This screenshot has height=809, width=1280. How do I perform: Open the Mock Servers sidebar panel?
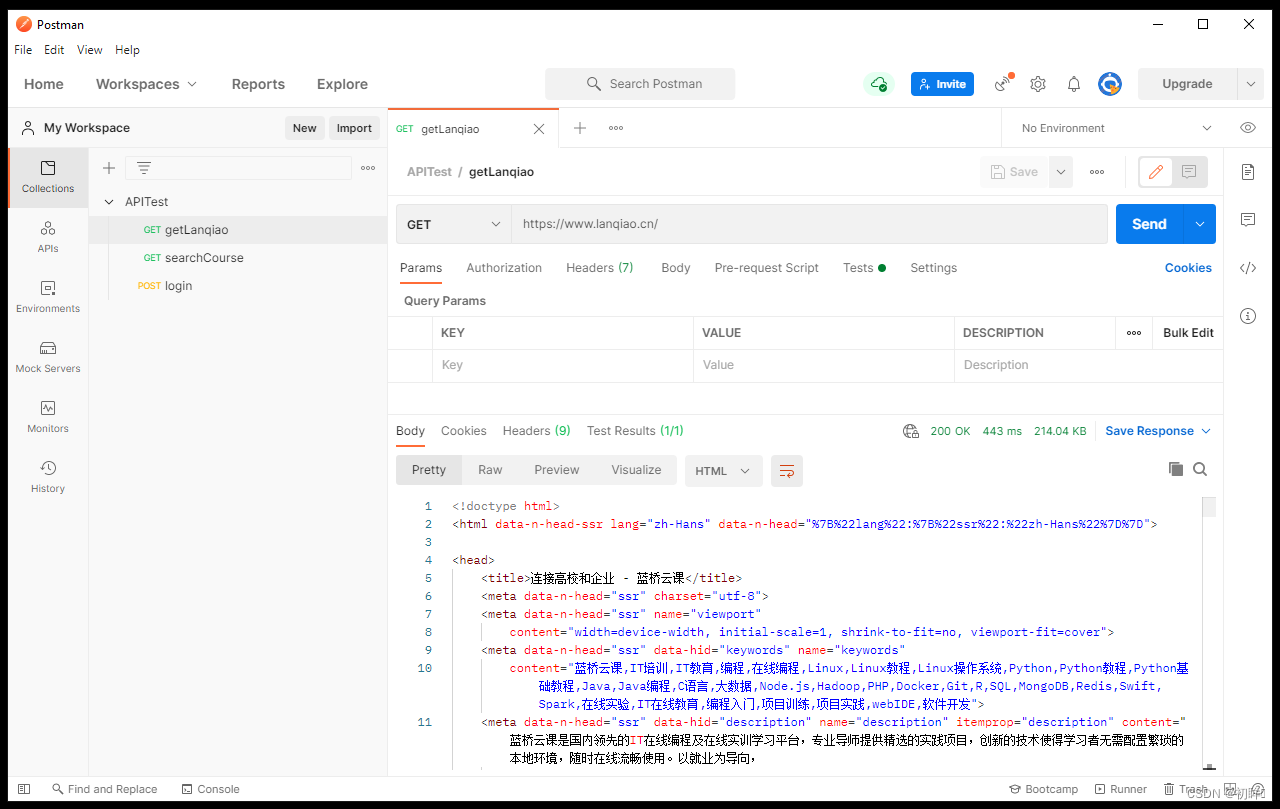tap(48, 357)
